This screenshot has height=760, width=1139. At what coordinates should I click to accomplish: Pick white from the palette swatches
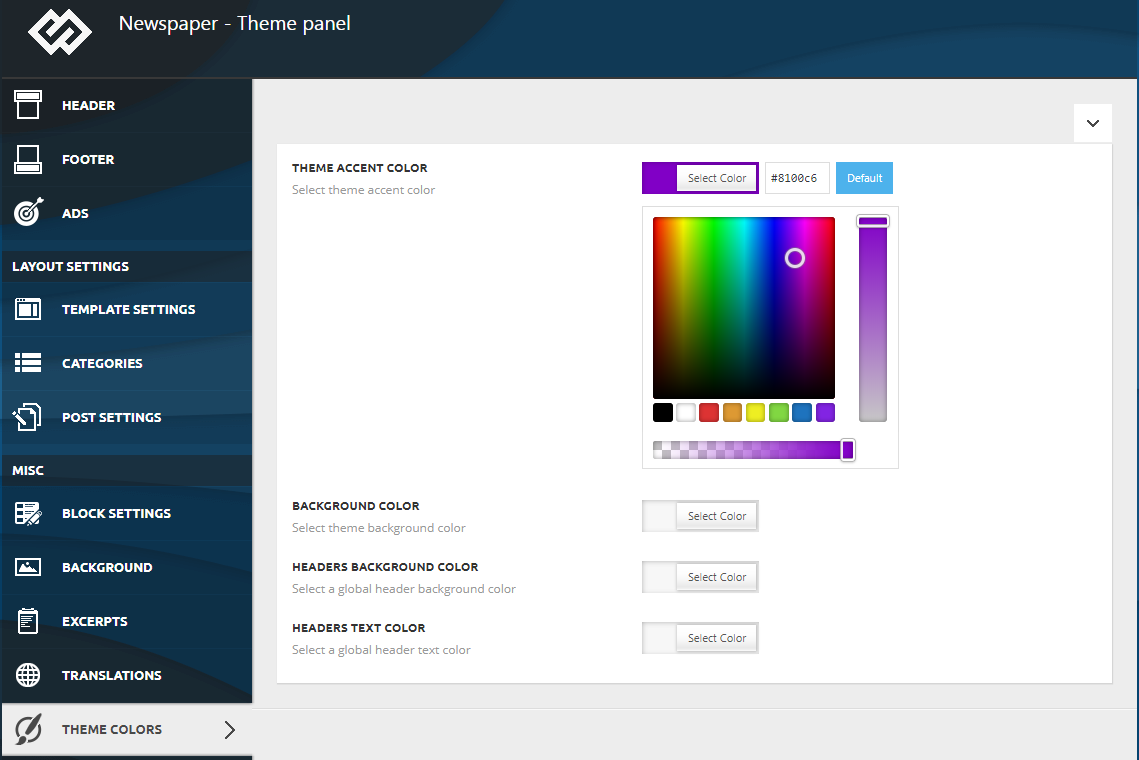coord(686,413)
